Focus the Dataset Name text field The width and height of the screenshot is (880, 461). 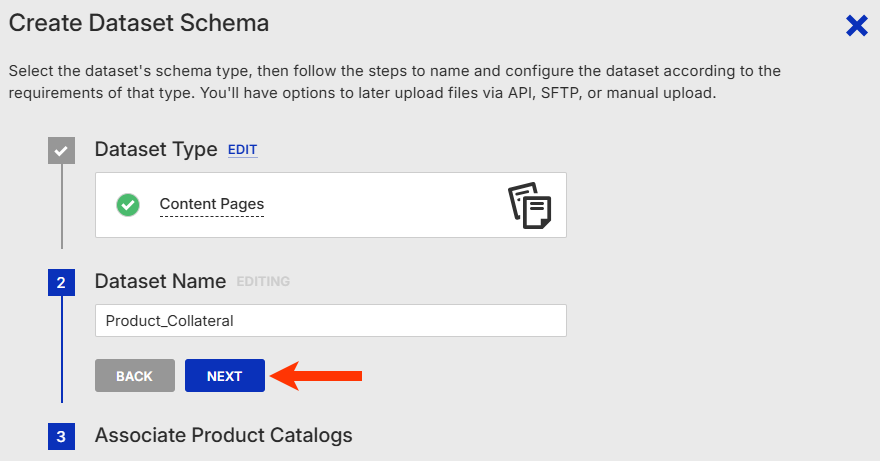tap(330, 321)
